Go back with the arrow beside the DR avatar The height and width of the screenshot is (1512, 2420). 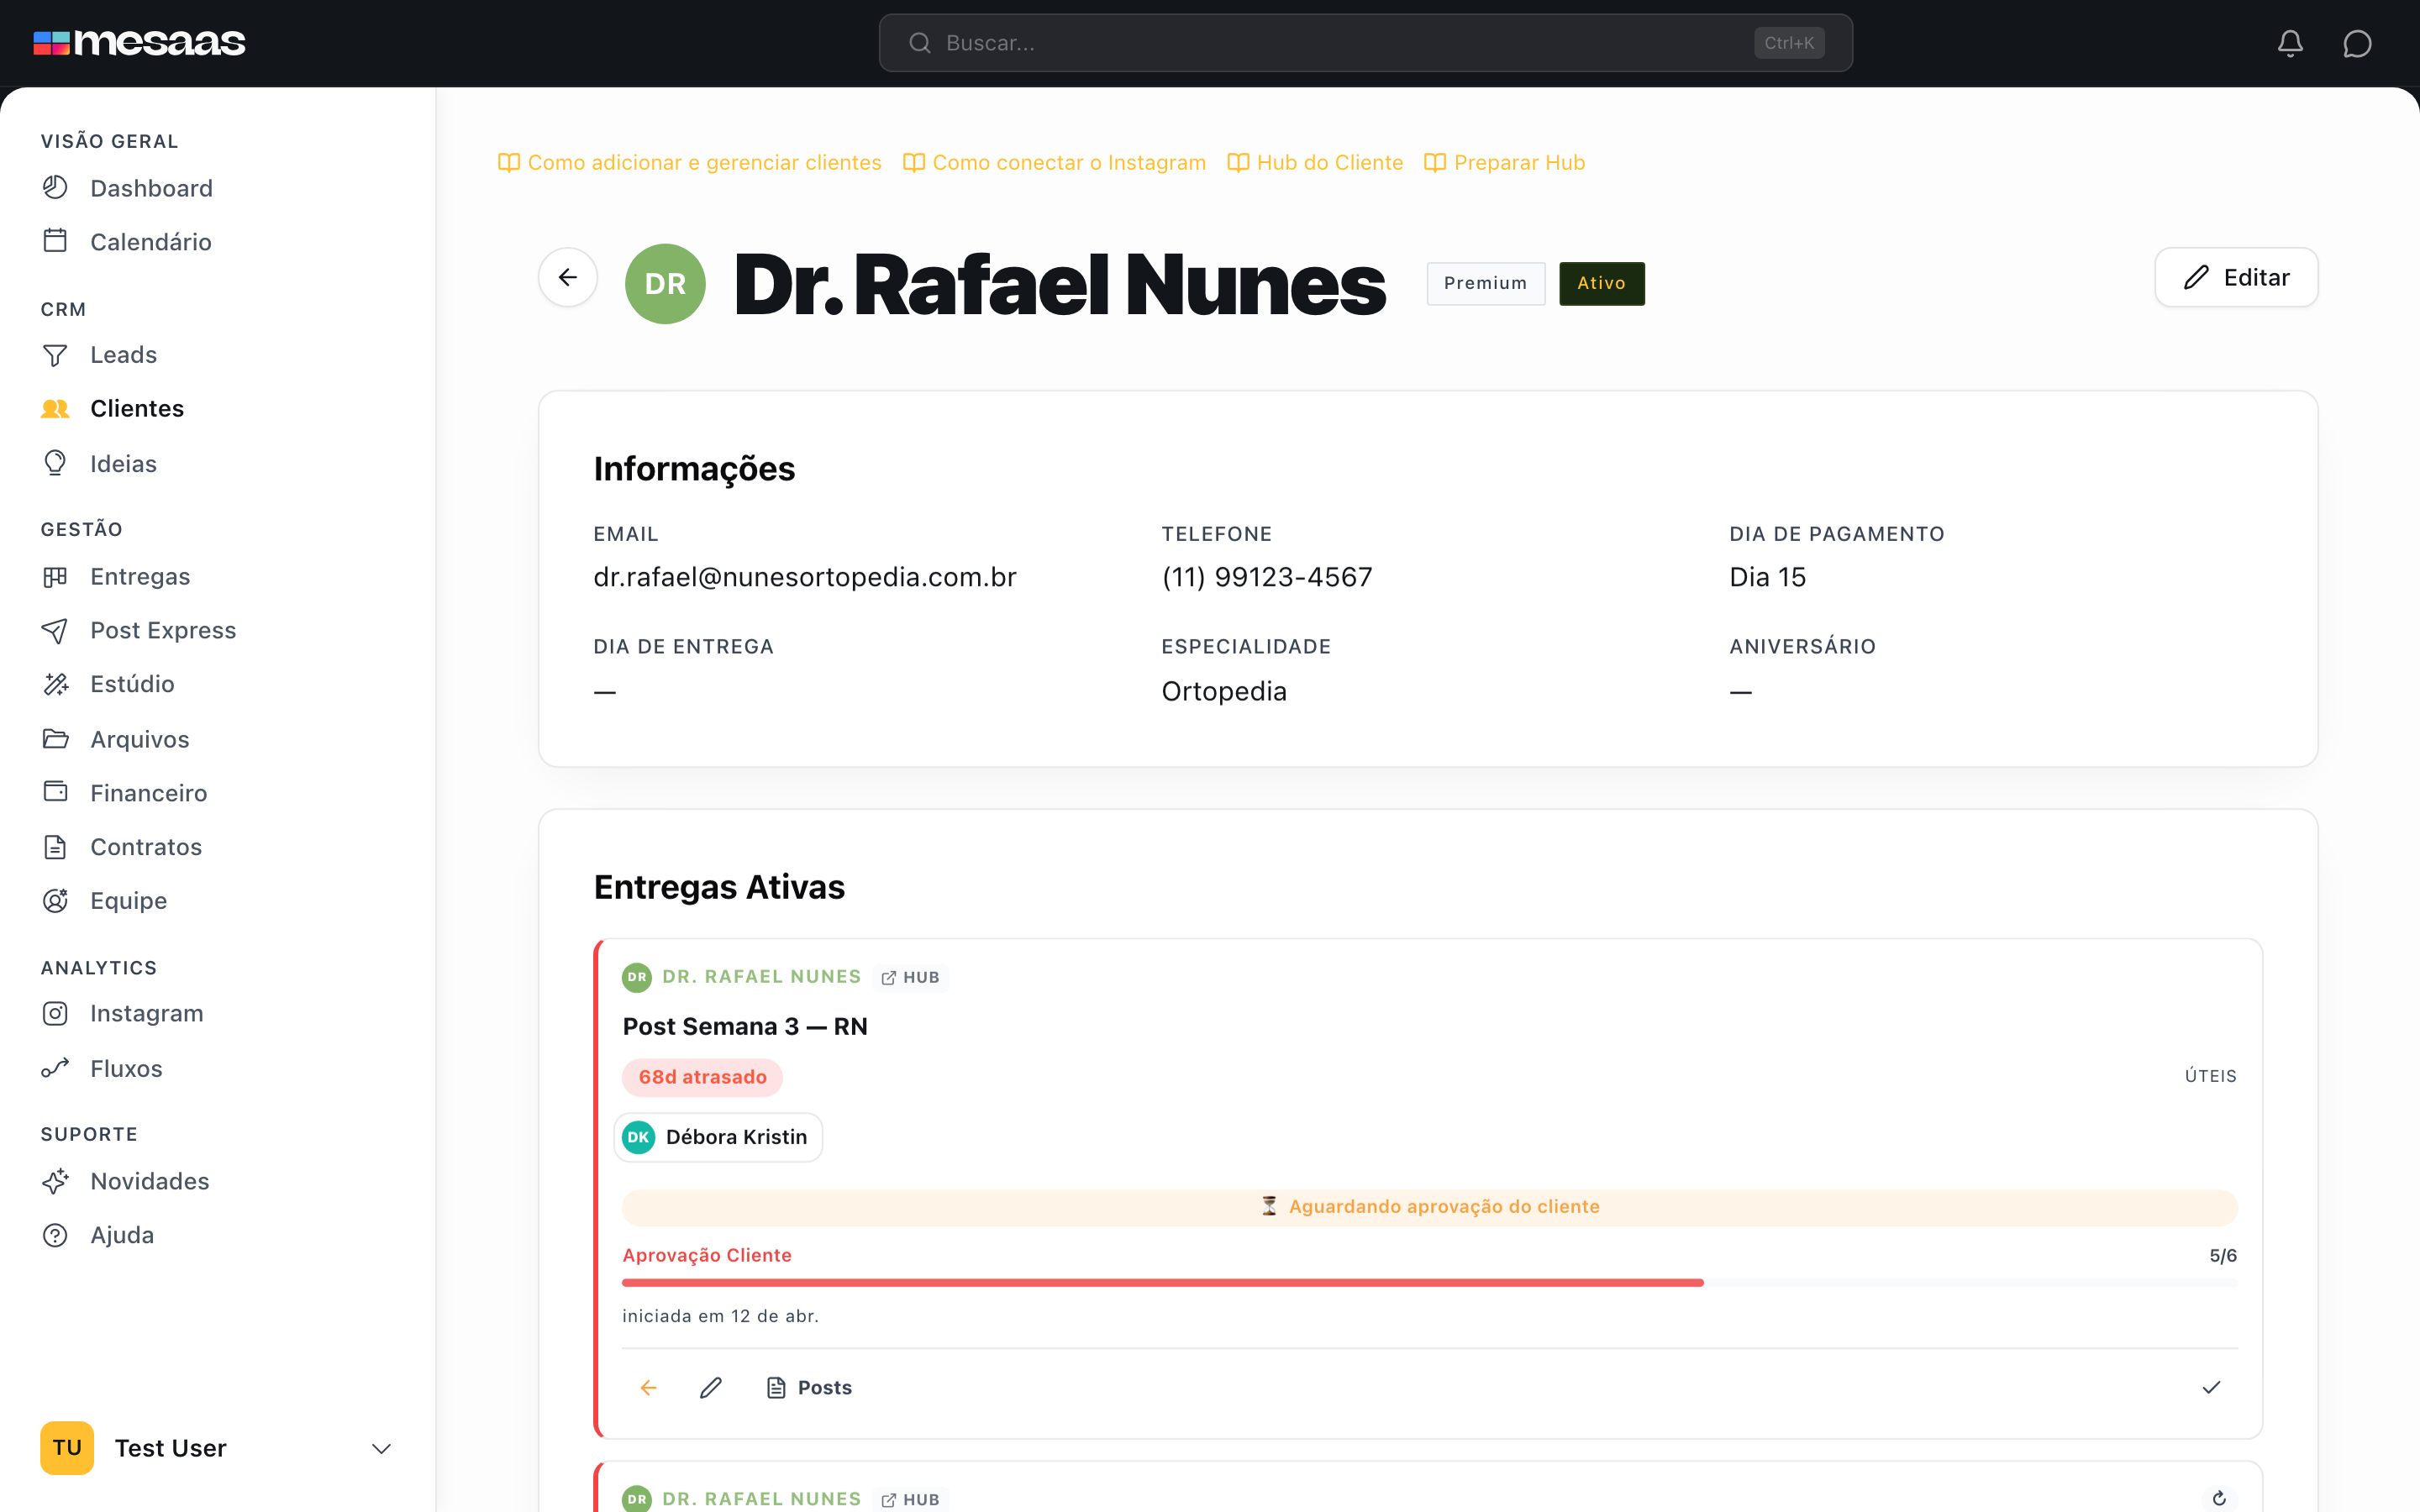(x=568, y=277)
